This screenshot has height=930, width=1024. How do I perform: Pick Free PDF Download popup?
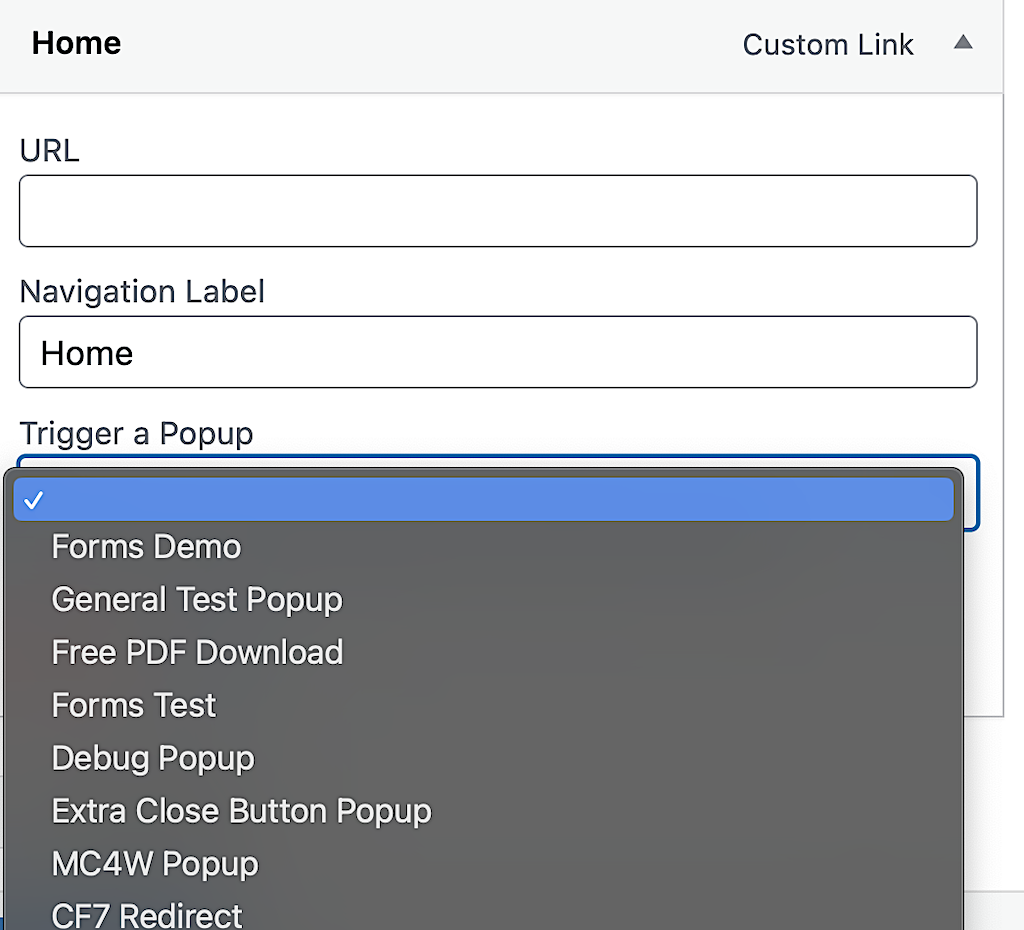coord(197,652)
